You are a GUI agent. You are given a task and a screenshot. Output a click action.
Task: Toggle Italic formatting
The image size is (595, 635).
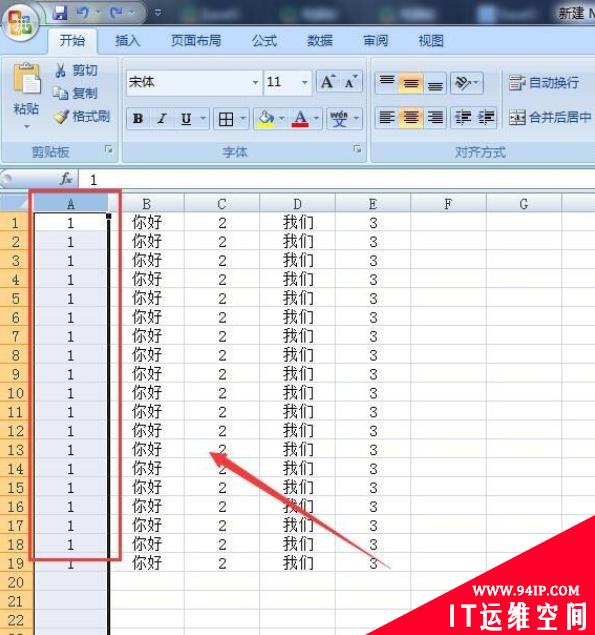click(162, 119)
